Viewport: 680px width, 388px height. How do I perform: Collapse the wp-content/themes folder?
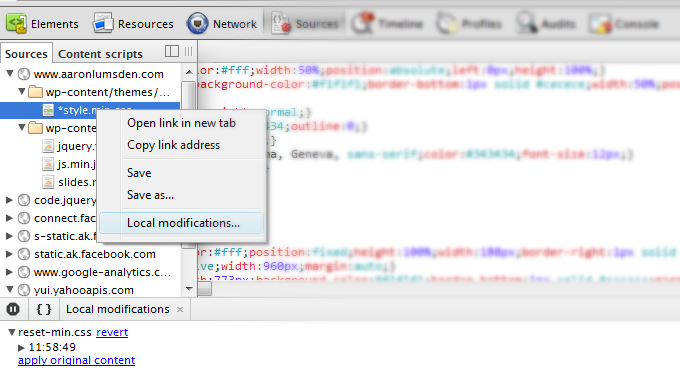point(21,91)
